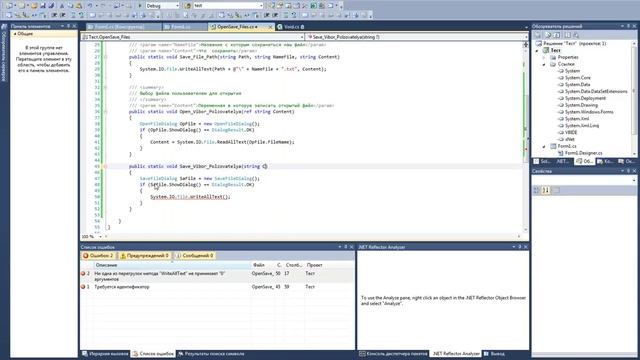Click the Paste toolbar icon
The height and width of the screenshot is (360, 640).
79,6
